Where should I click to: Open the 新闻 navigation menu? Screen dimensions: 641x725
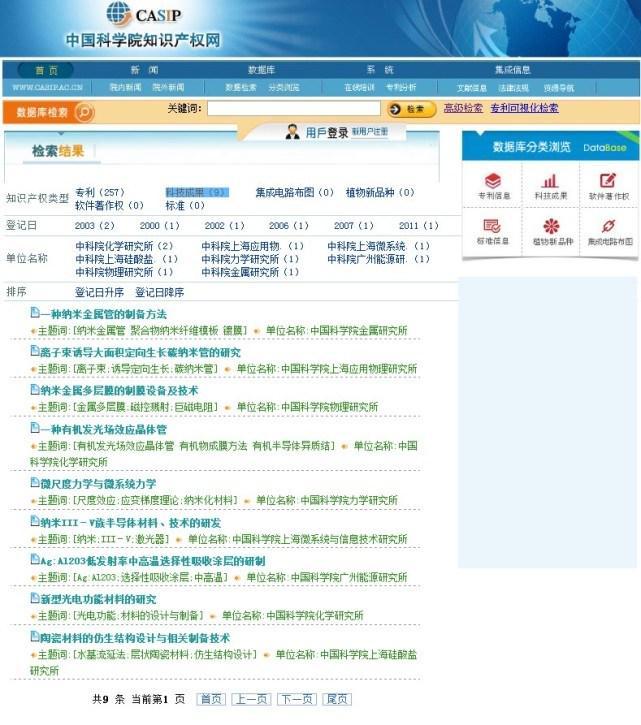point(144,70)
